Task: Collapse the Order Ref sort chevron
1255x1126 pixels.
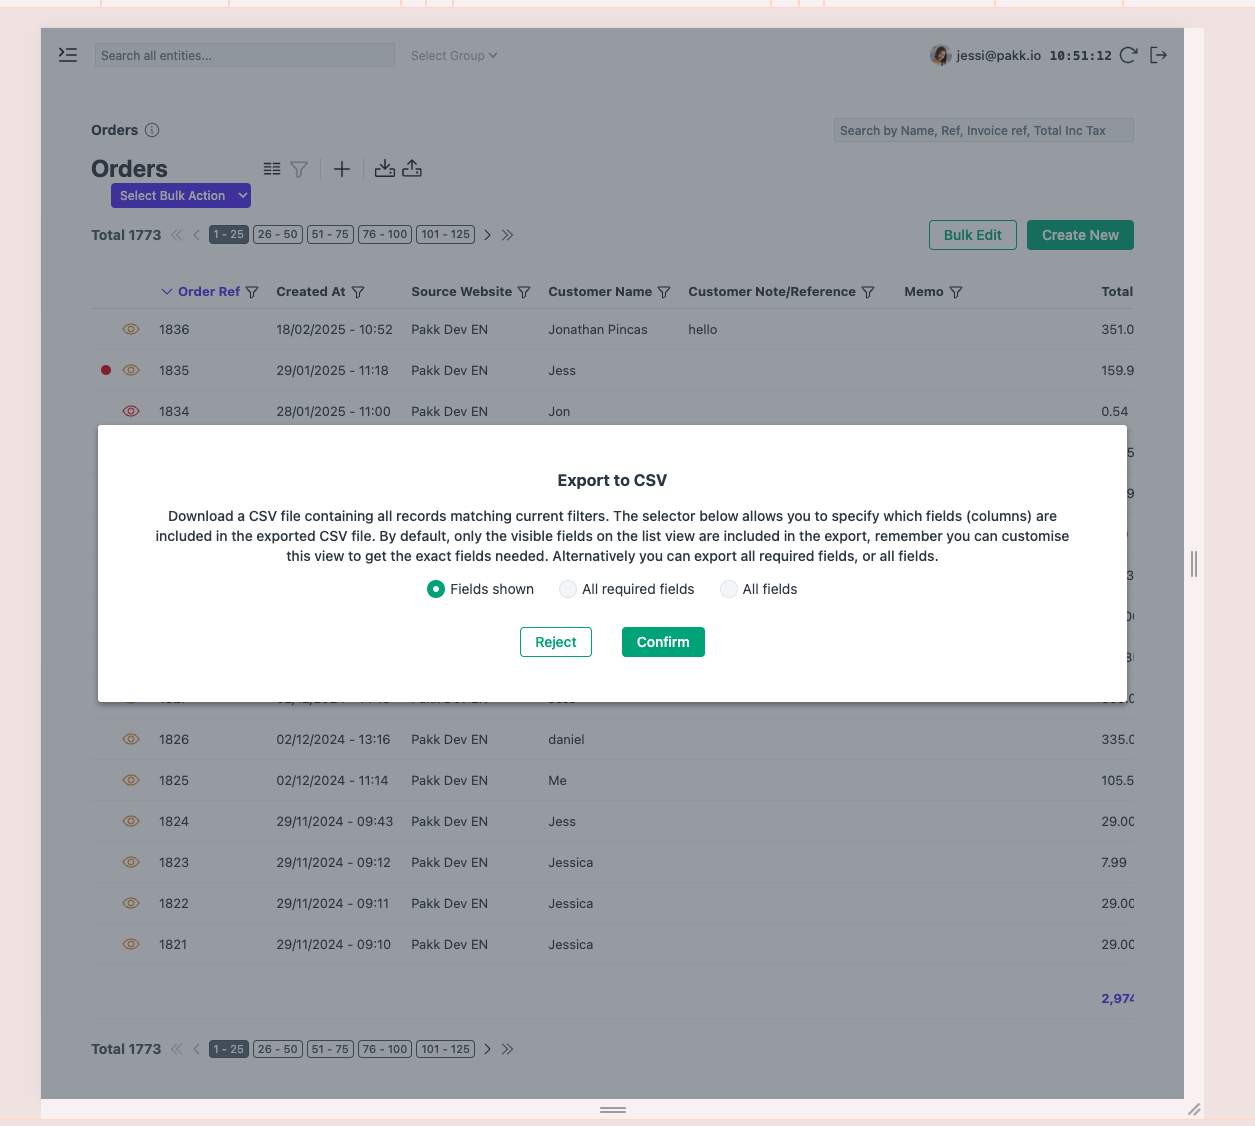Action: click(166, 291)
